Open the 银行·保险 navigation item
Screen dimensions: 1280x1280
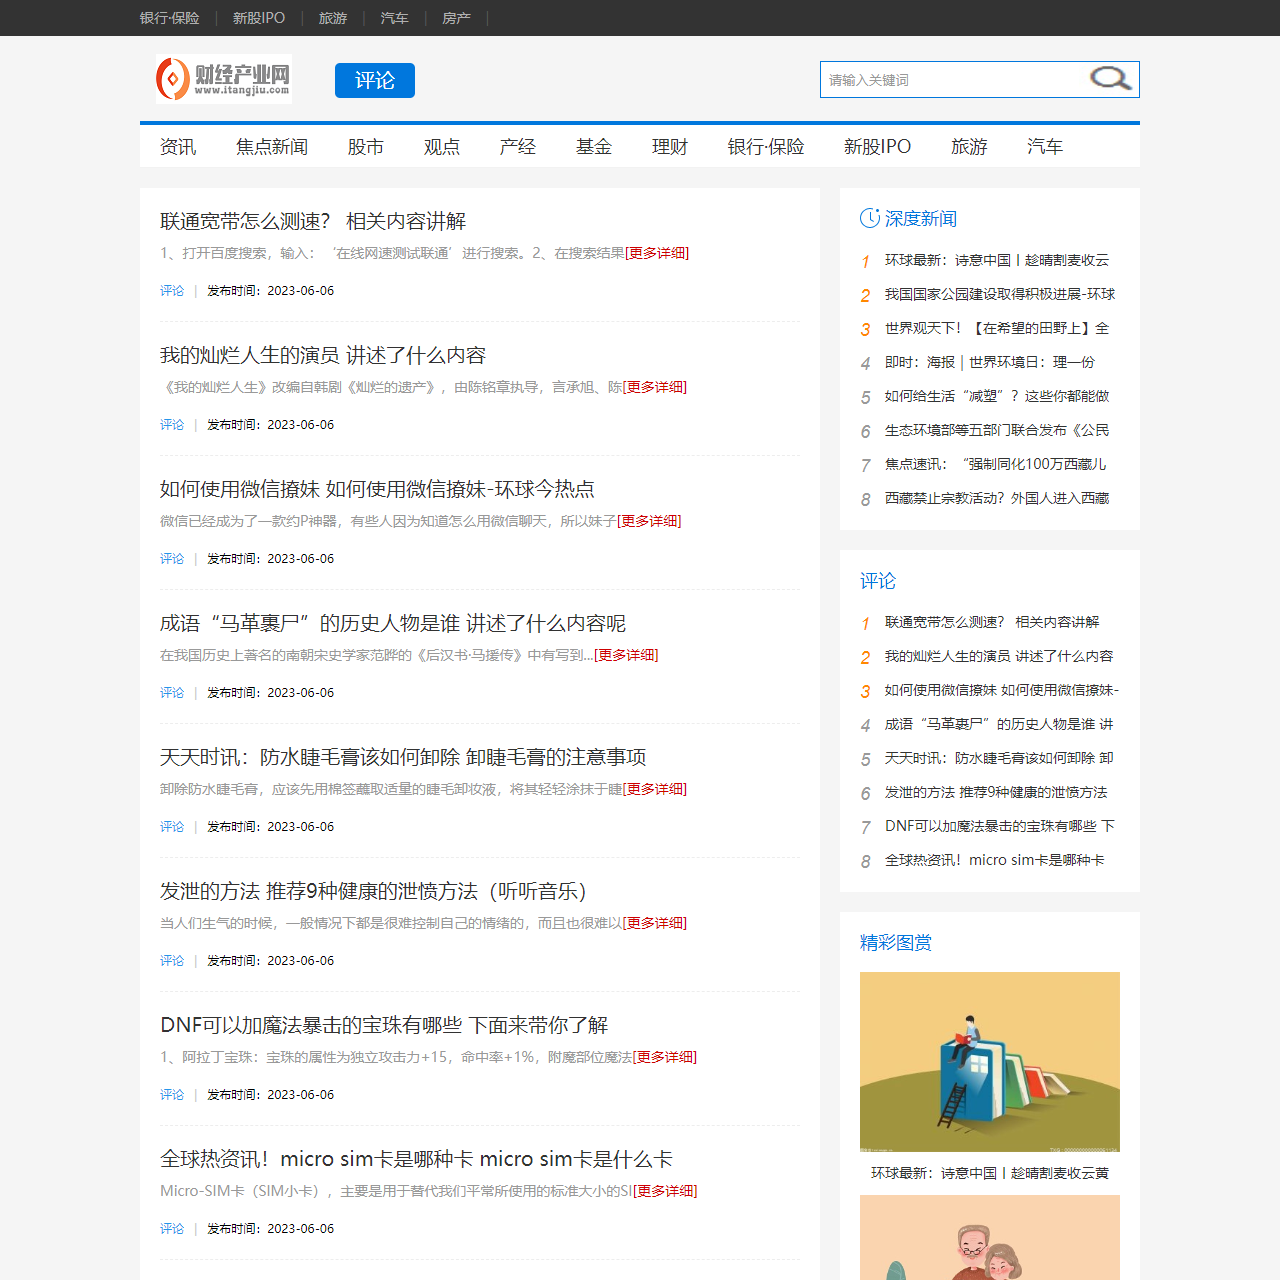765,146
